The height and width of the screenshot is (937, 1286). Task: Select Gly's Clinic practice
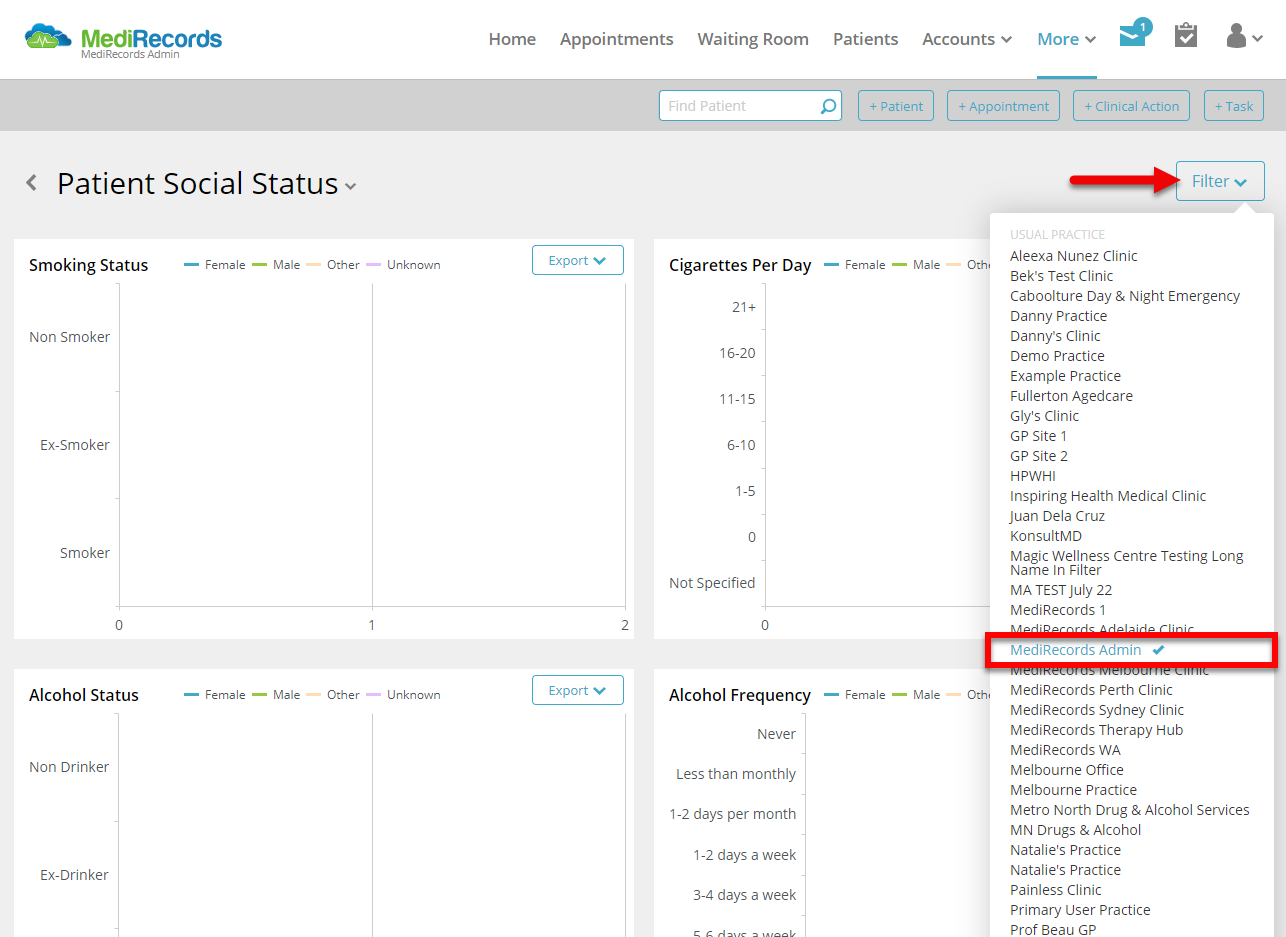tap(1044, 416)
